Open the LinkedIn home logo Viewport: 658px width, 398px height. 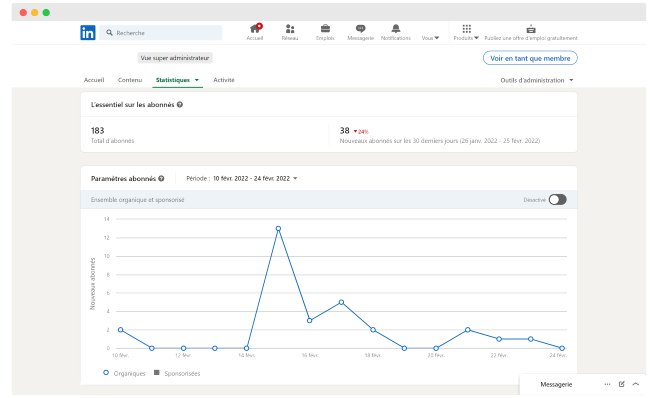(x=88, y=32)
